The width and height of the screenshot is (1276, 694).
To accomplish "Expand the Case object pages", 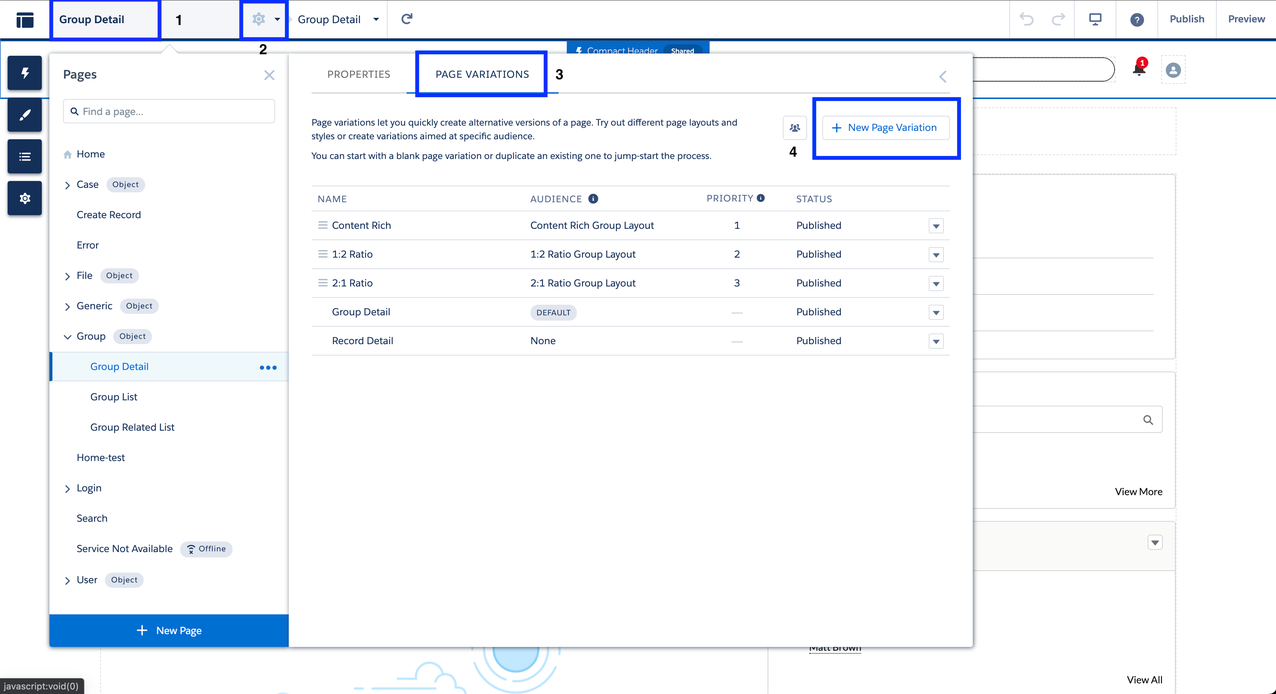I will coord(67,185).
